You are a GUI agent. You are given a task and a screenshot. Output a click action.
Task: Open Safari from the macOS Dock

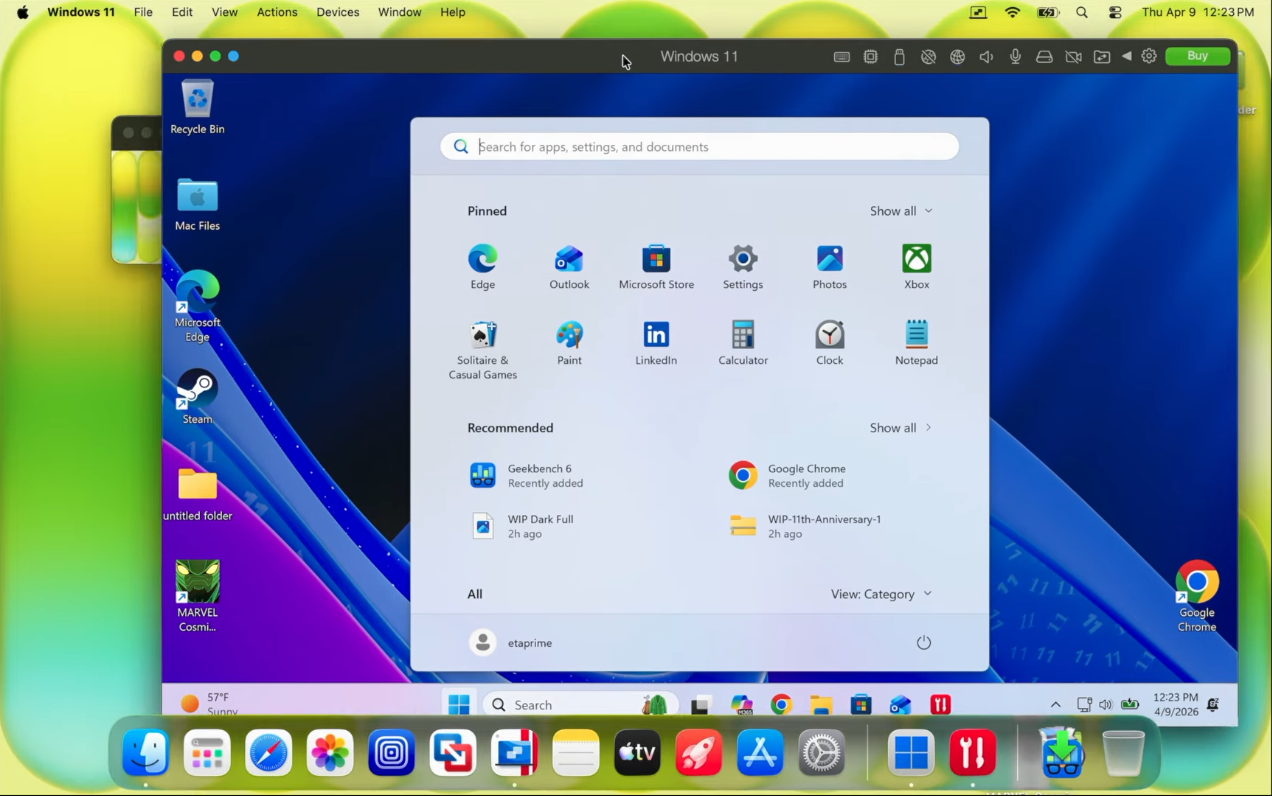click(269, 753)
